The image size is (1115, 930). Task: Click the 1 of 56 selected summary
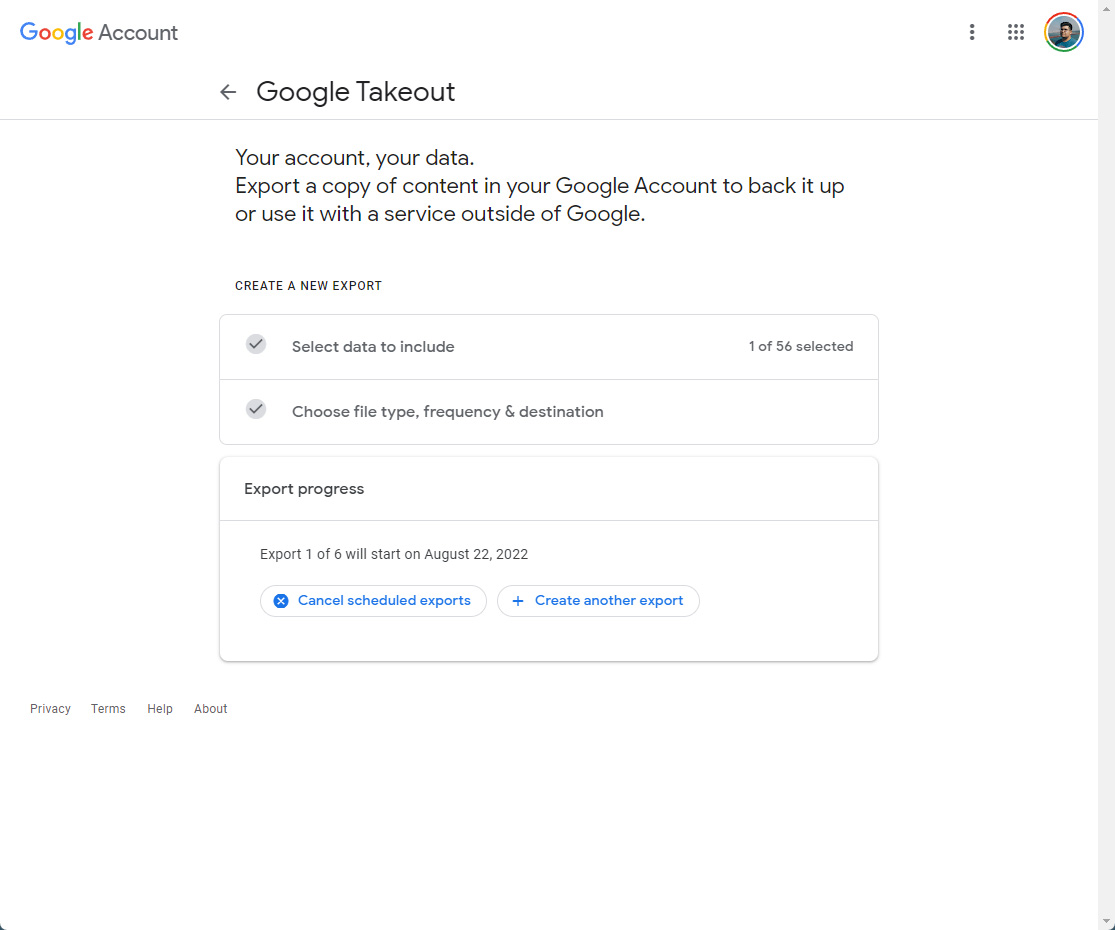(x=800, y=347)
